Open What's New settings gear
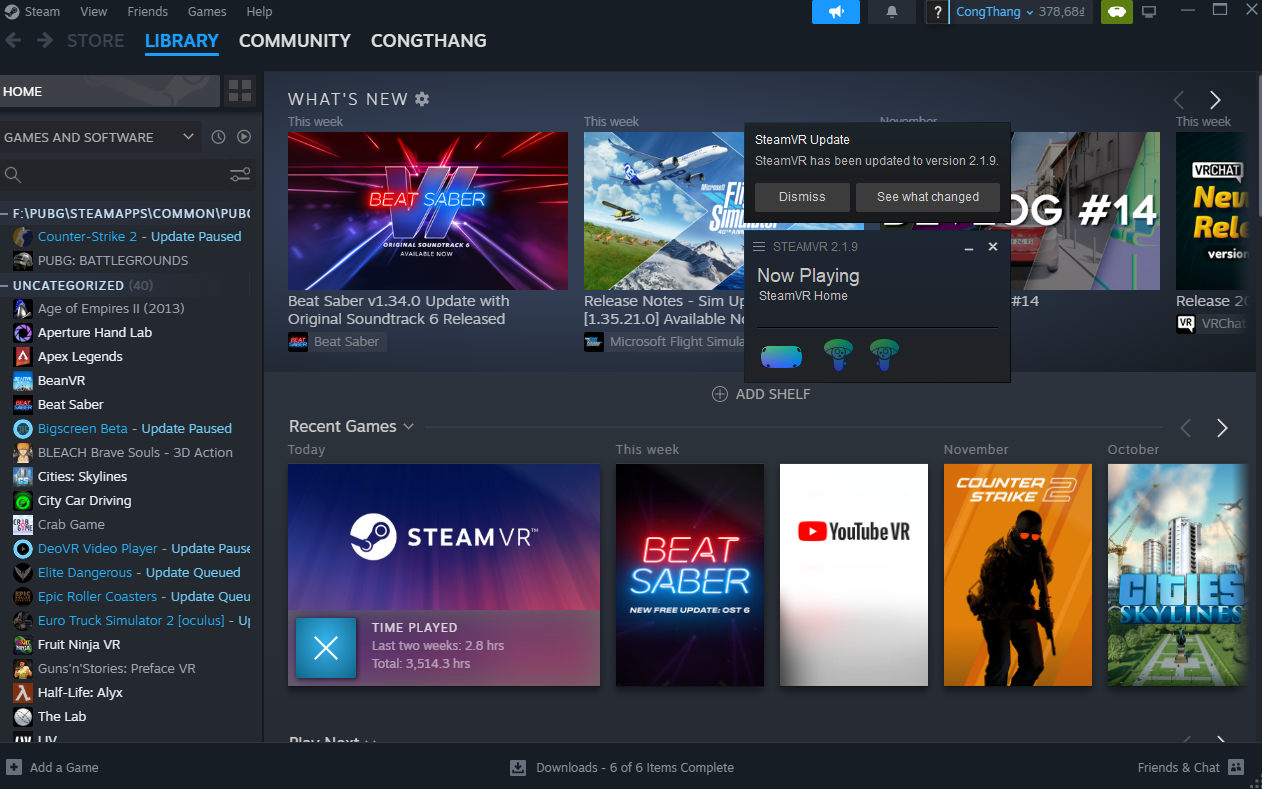1262x789 pixels. [x=422, y=99]
